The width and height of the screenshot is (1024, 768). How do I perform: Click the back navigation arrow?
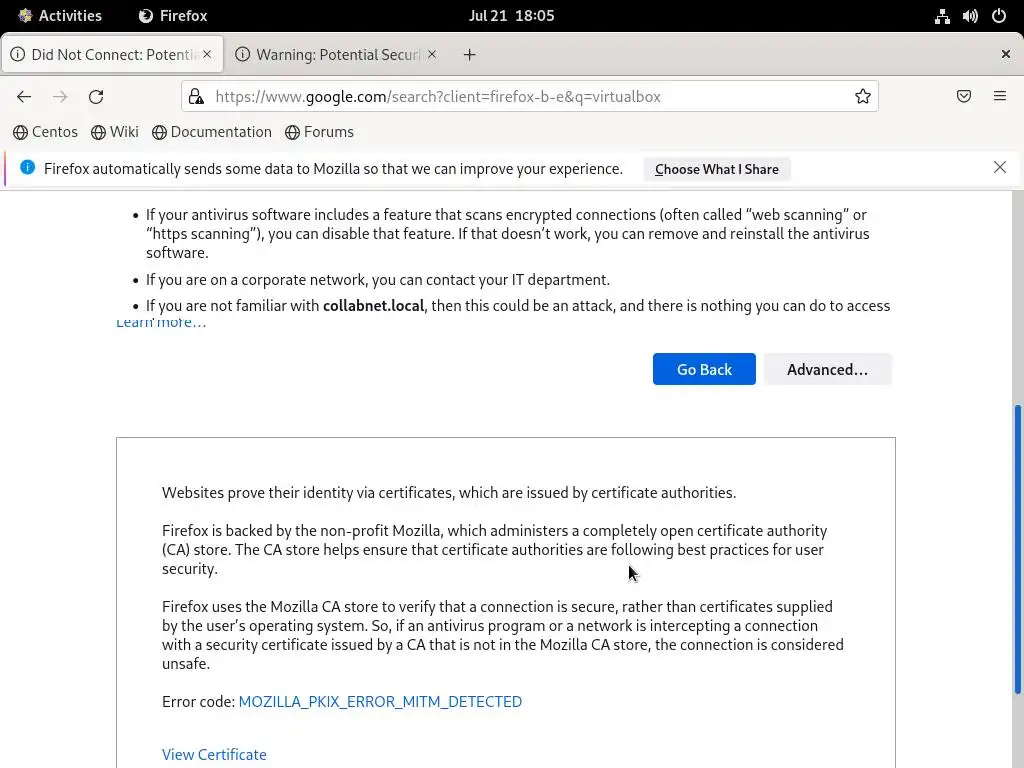tap(24, 97)
